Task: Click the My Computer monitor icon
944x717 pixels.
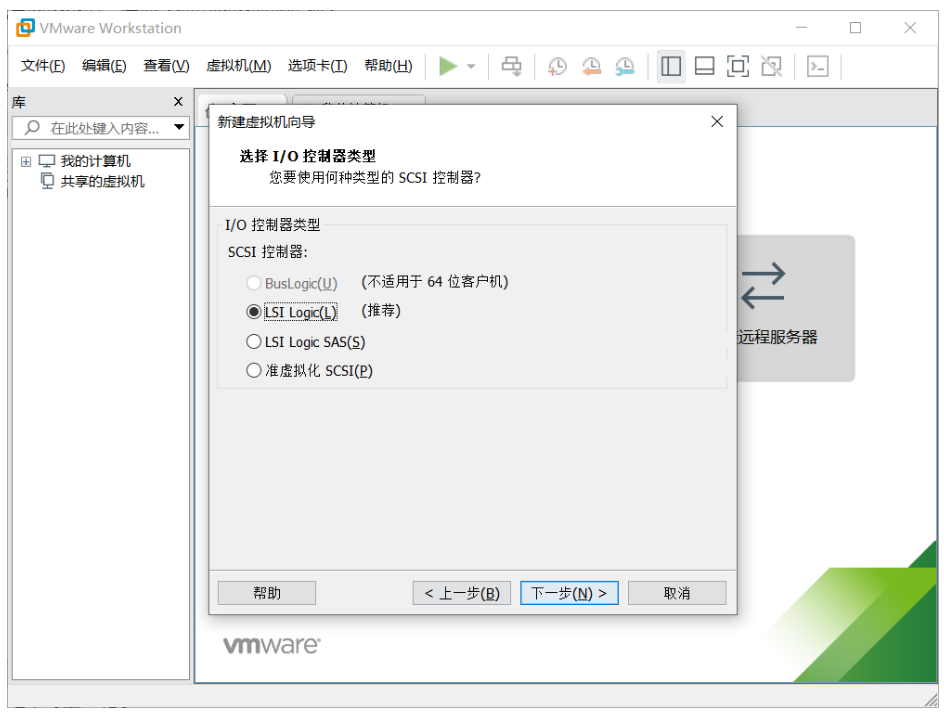Action: pyautogui.click(x=47, y=161)
